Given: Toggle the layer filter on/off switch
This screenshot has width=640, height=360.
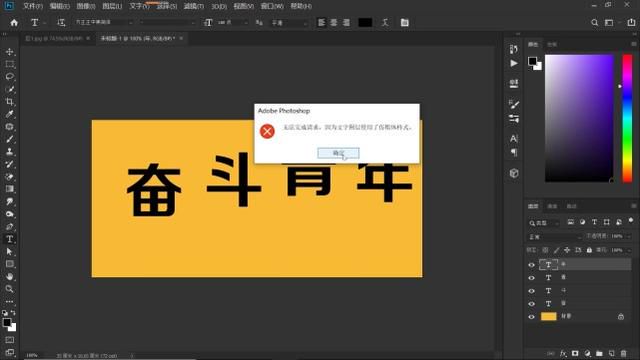Looking at the screenshot, I should pyautogui.click(x=631, y=220).
